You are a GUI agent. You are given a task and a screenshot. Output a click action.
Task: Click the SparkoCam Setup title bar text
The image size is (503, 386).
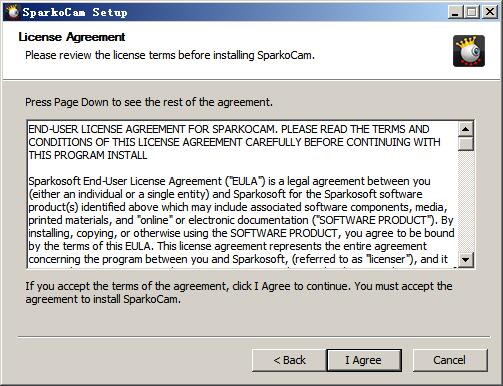click(x=75, y=12)
